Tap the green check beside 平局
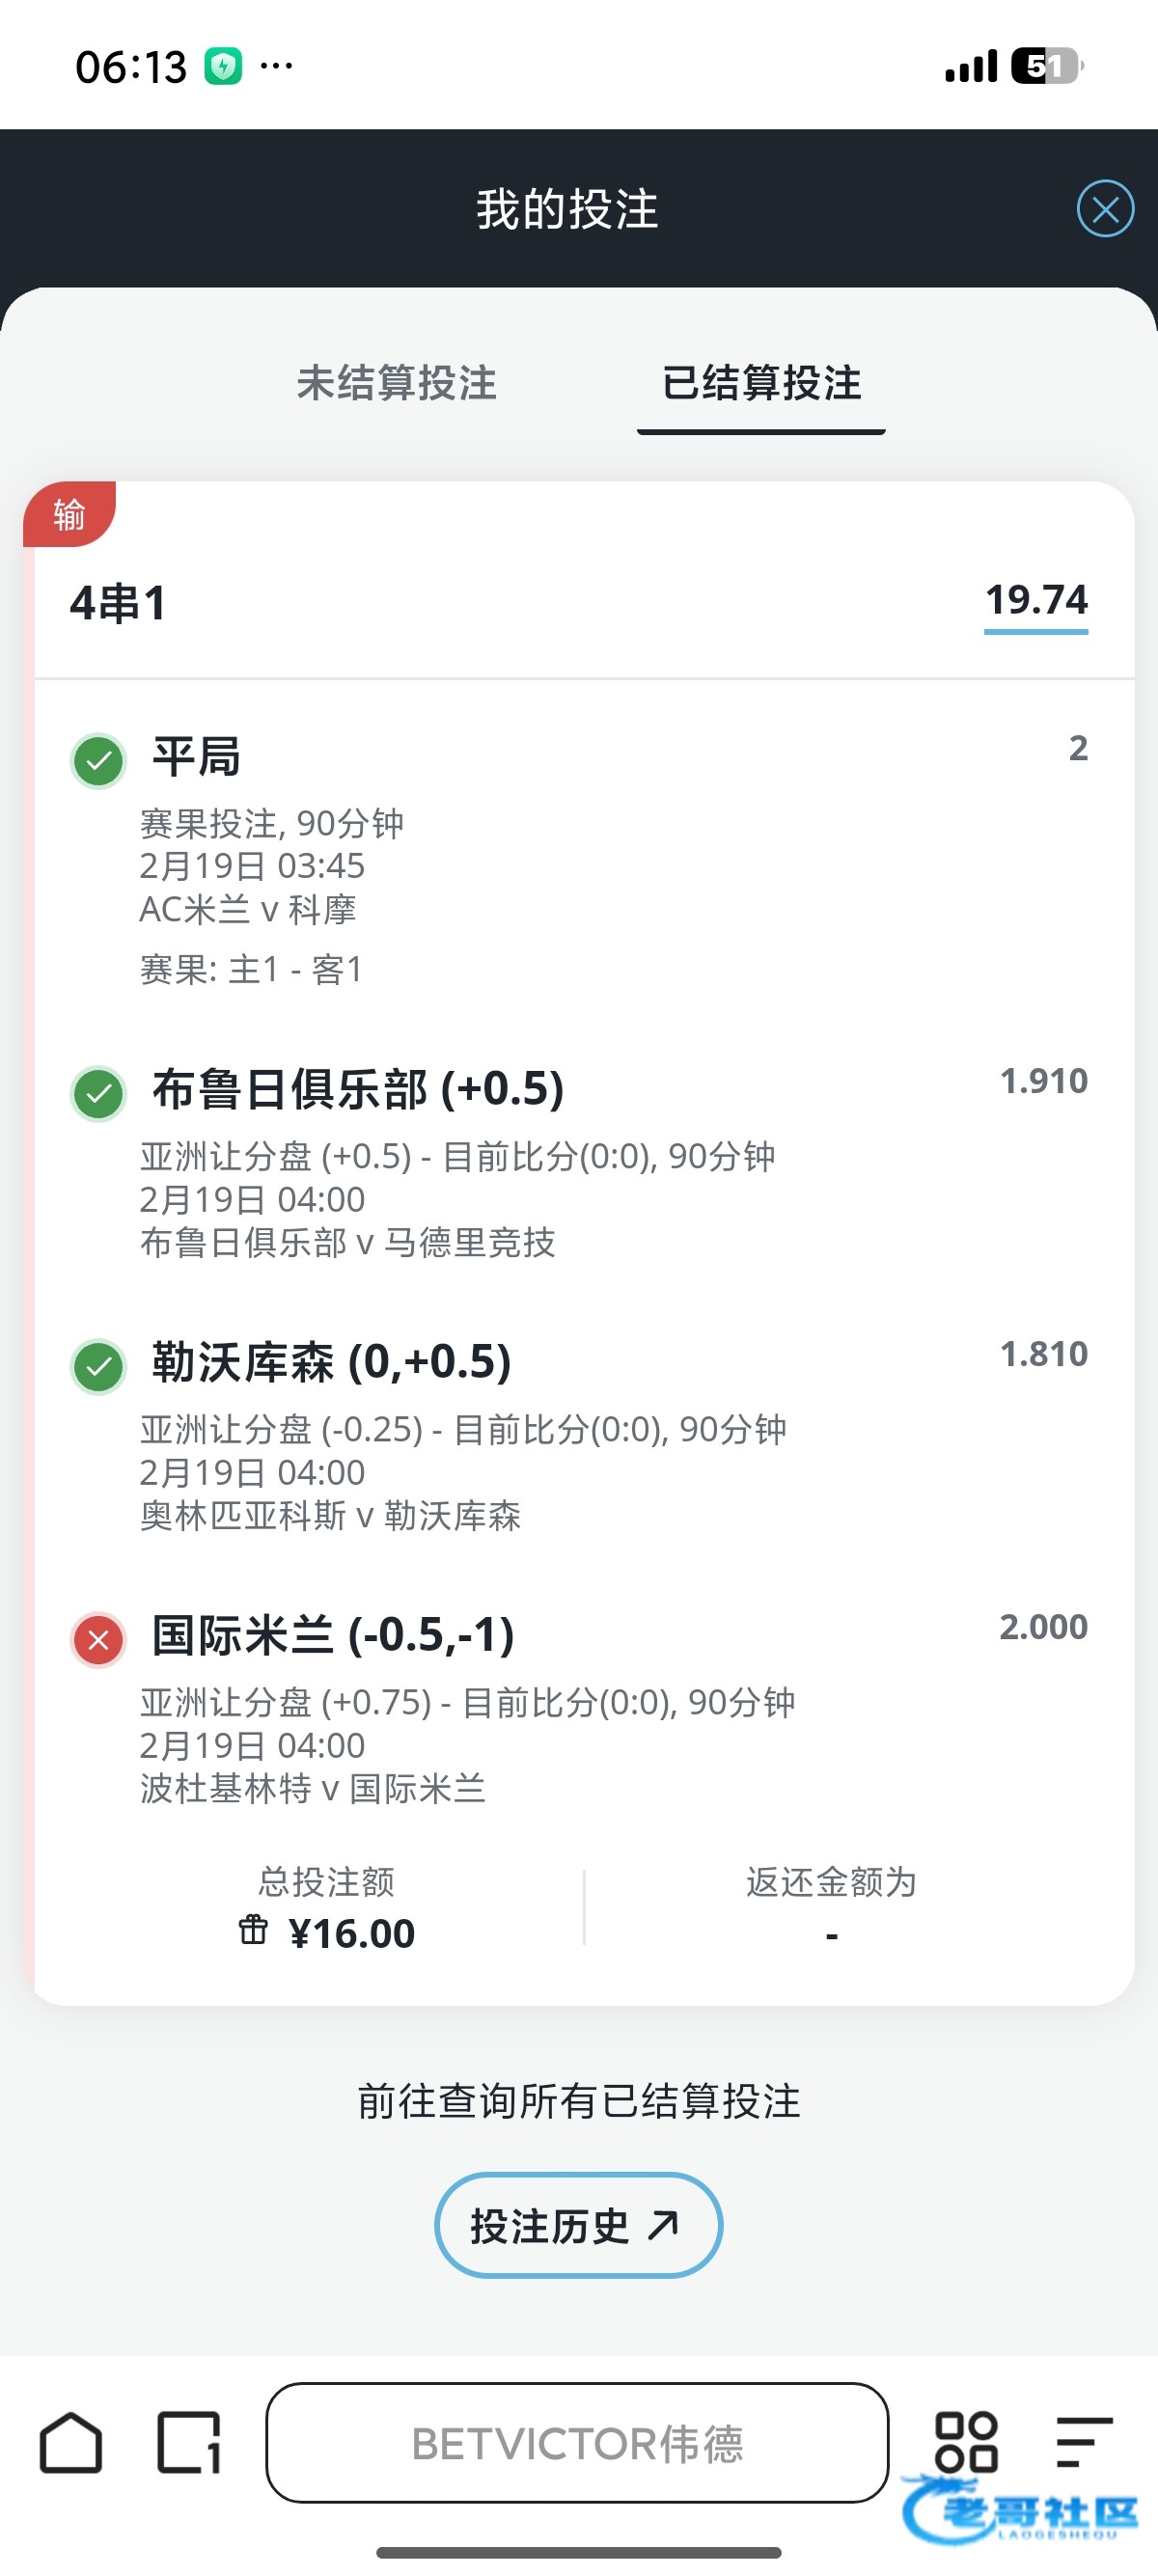Viewport: 1158px width, 2576px height. pos(98,761)
